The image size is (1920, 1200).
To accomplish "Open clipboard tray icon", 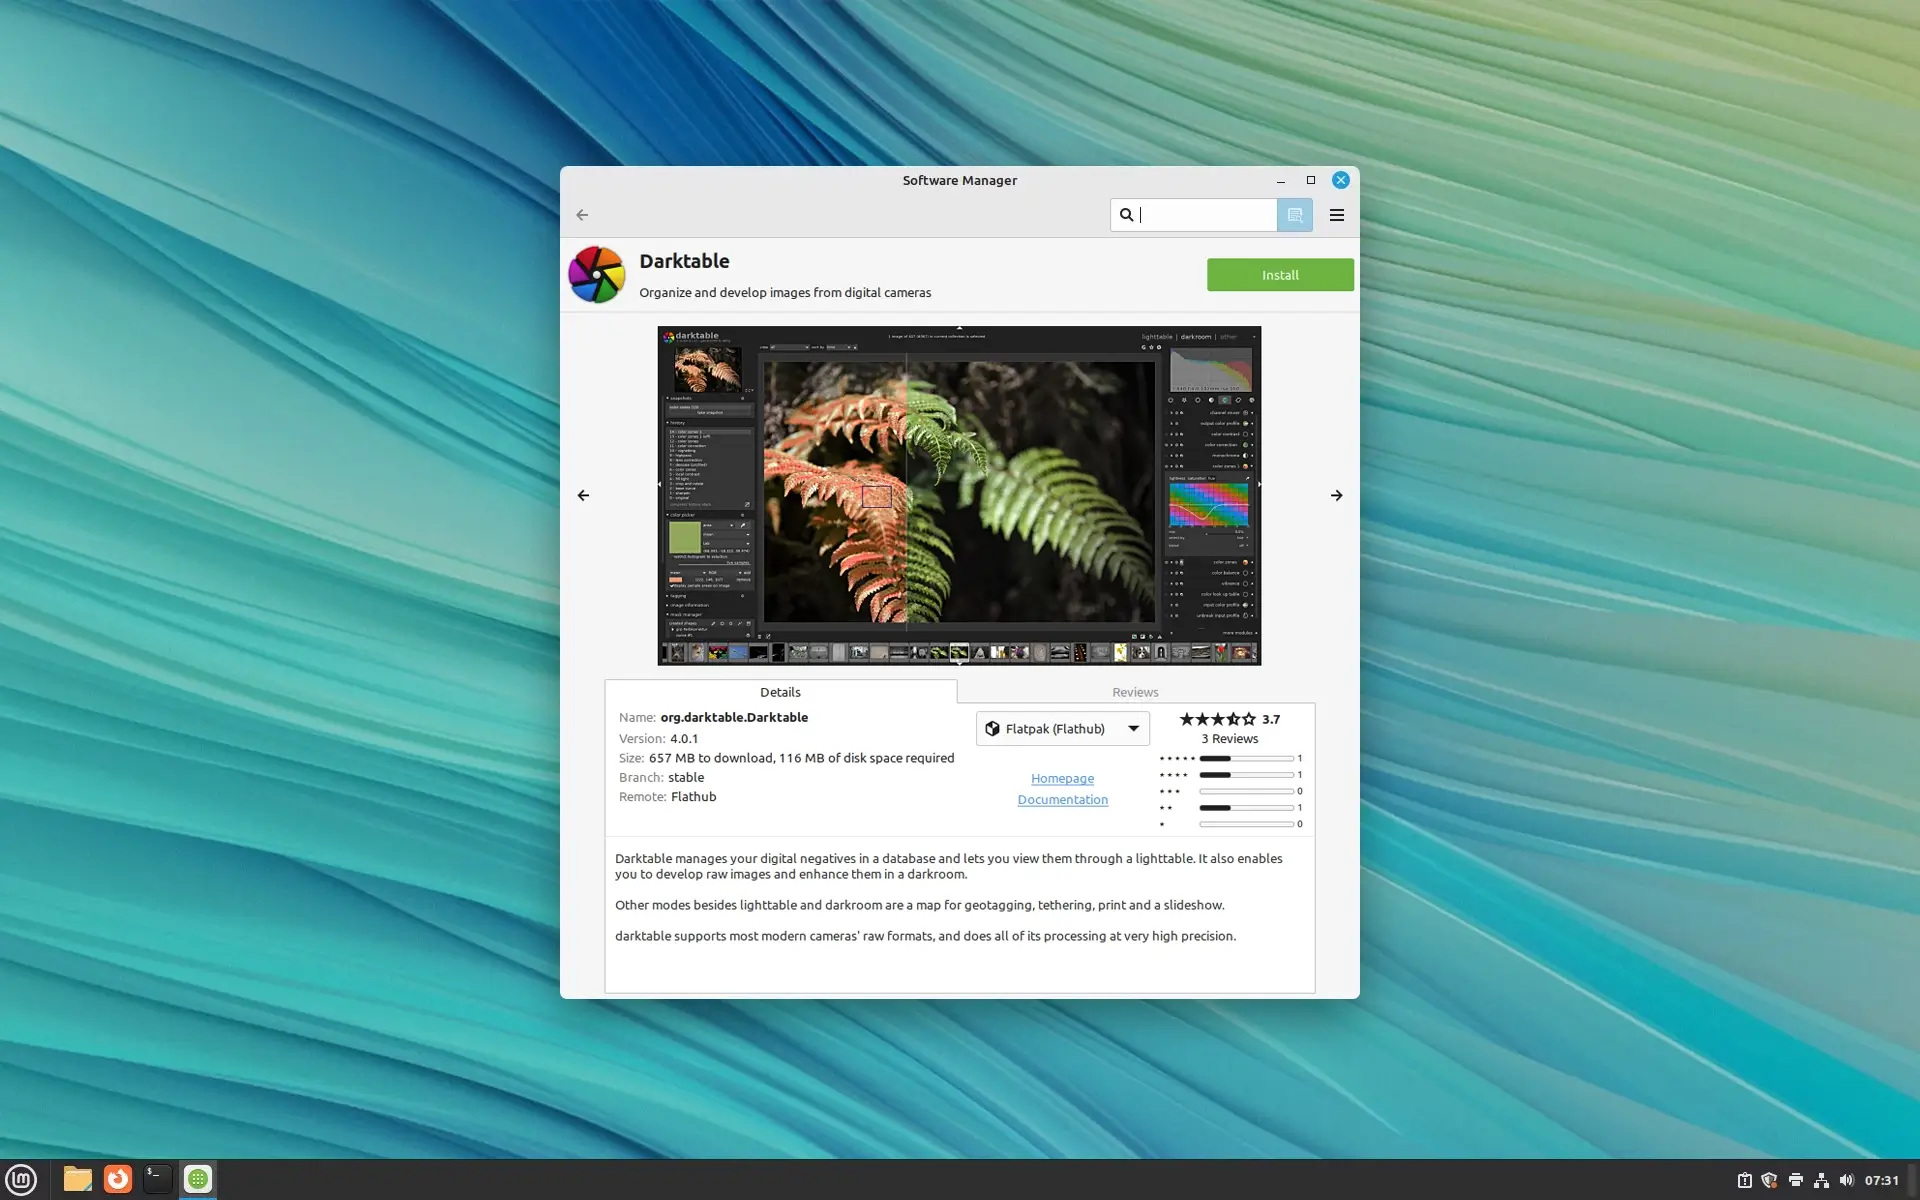I will (1744, 1180).
